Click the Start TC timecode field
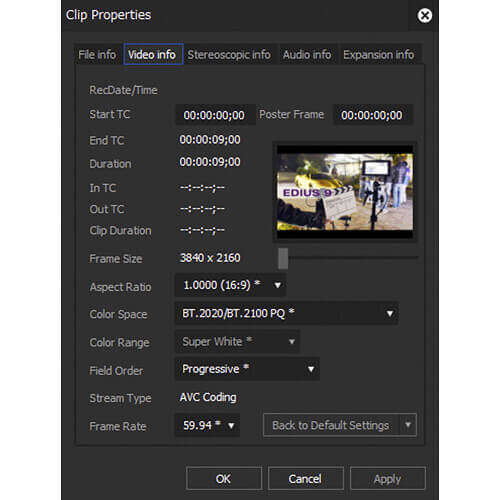Image resolution: width=500 pixels, height=500 pixels. (x=214, y=115)
